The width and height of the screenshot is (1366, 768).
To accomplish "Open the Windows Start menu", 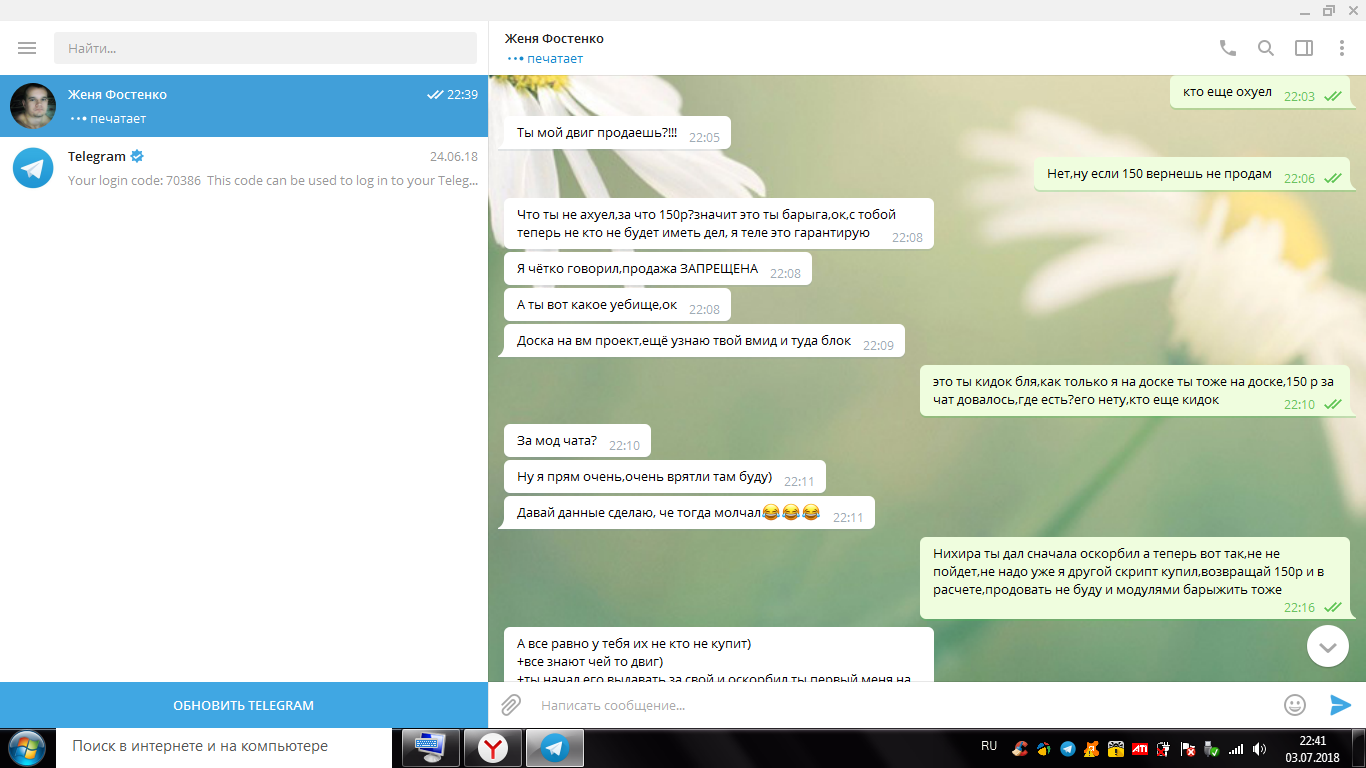I will tap(27, 747).
